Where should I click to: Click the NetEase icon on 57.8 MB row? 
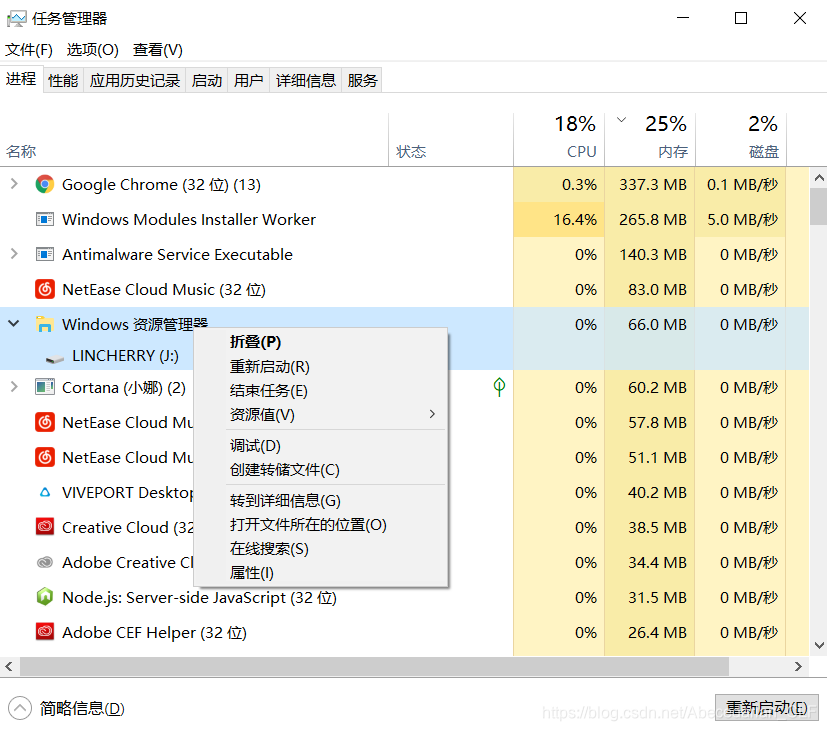click(x=45, y=422)
